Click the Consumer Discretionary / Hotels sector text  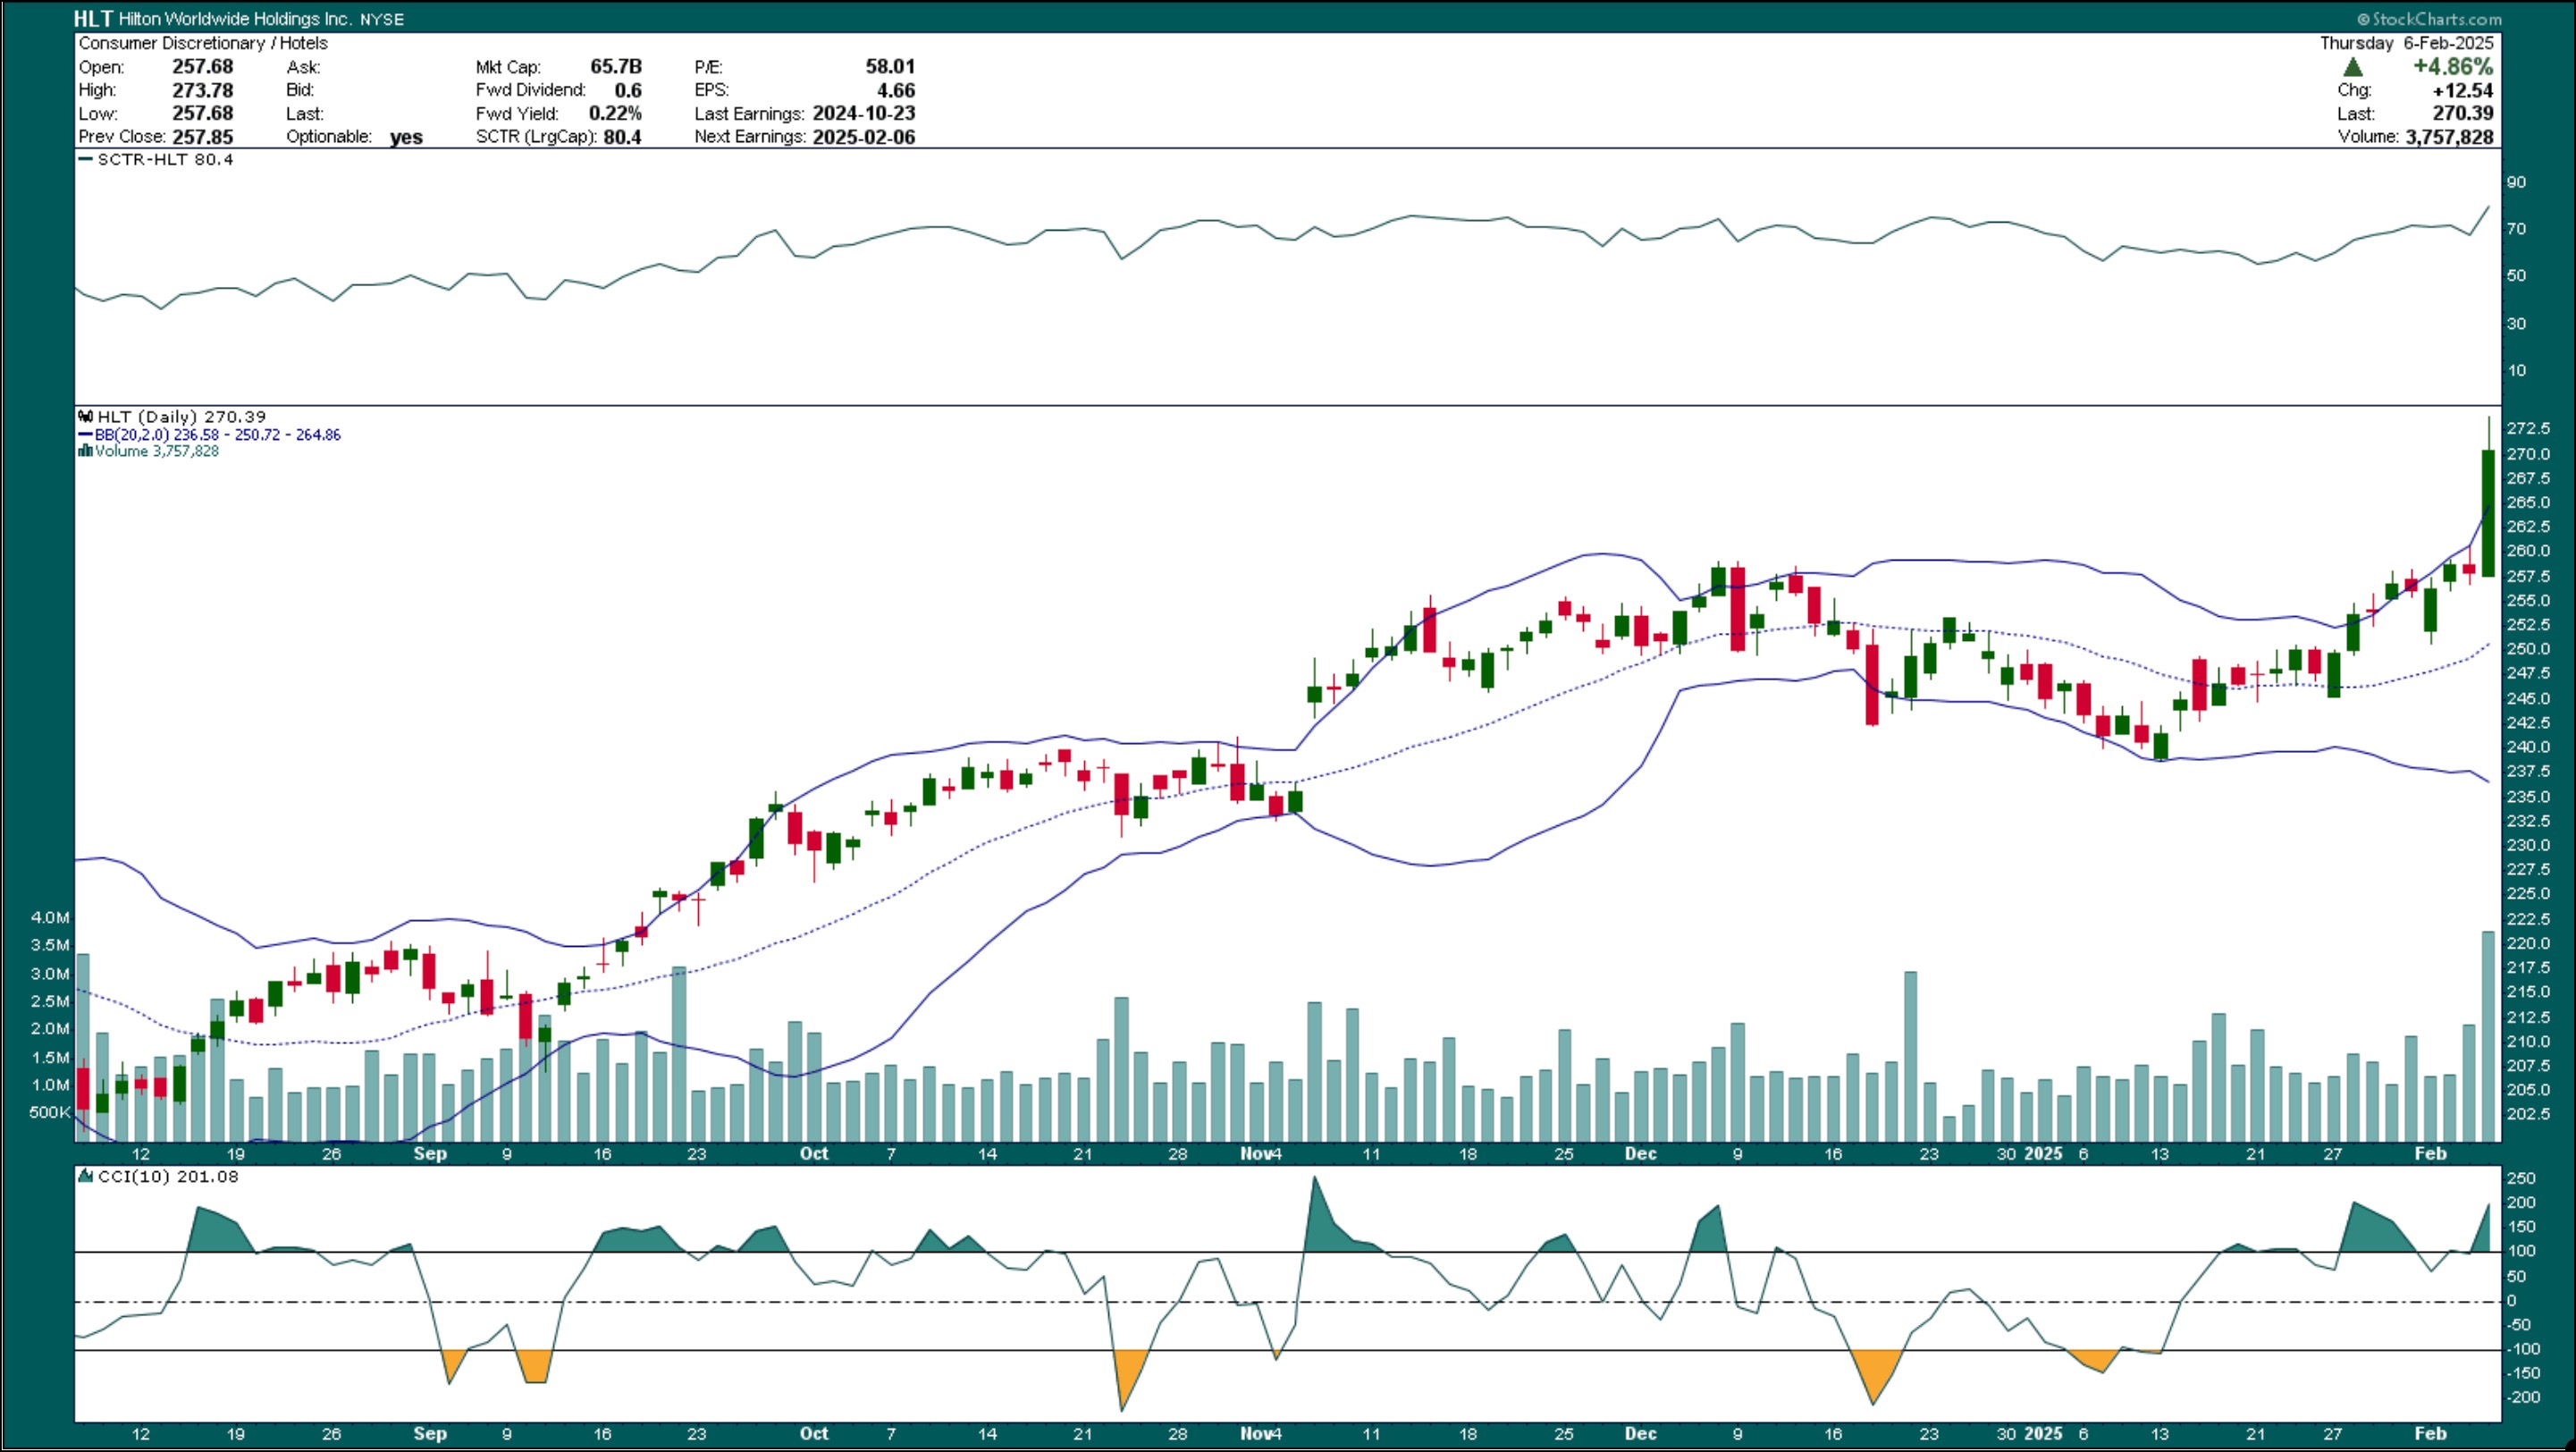pyautogui.click(x=203, y=43)
